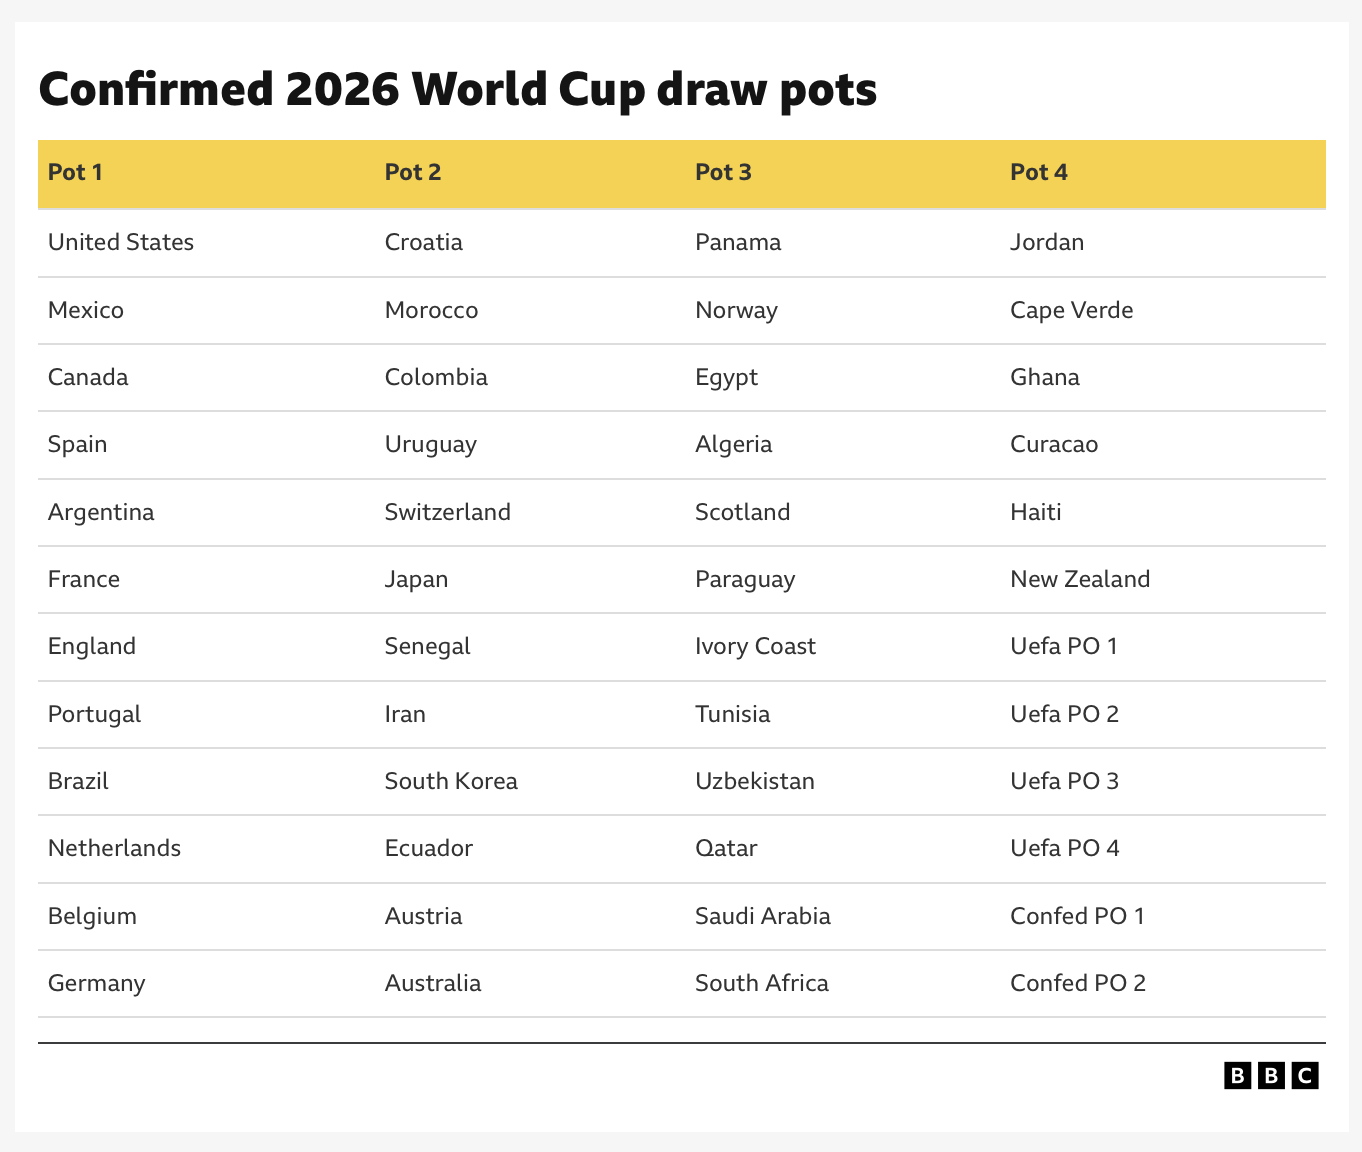This screenshot has width=1362, height=1152.
Task: Click the Pot 2 column header
Action: click(x=413, y=172)
